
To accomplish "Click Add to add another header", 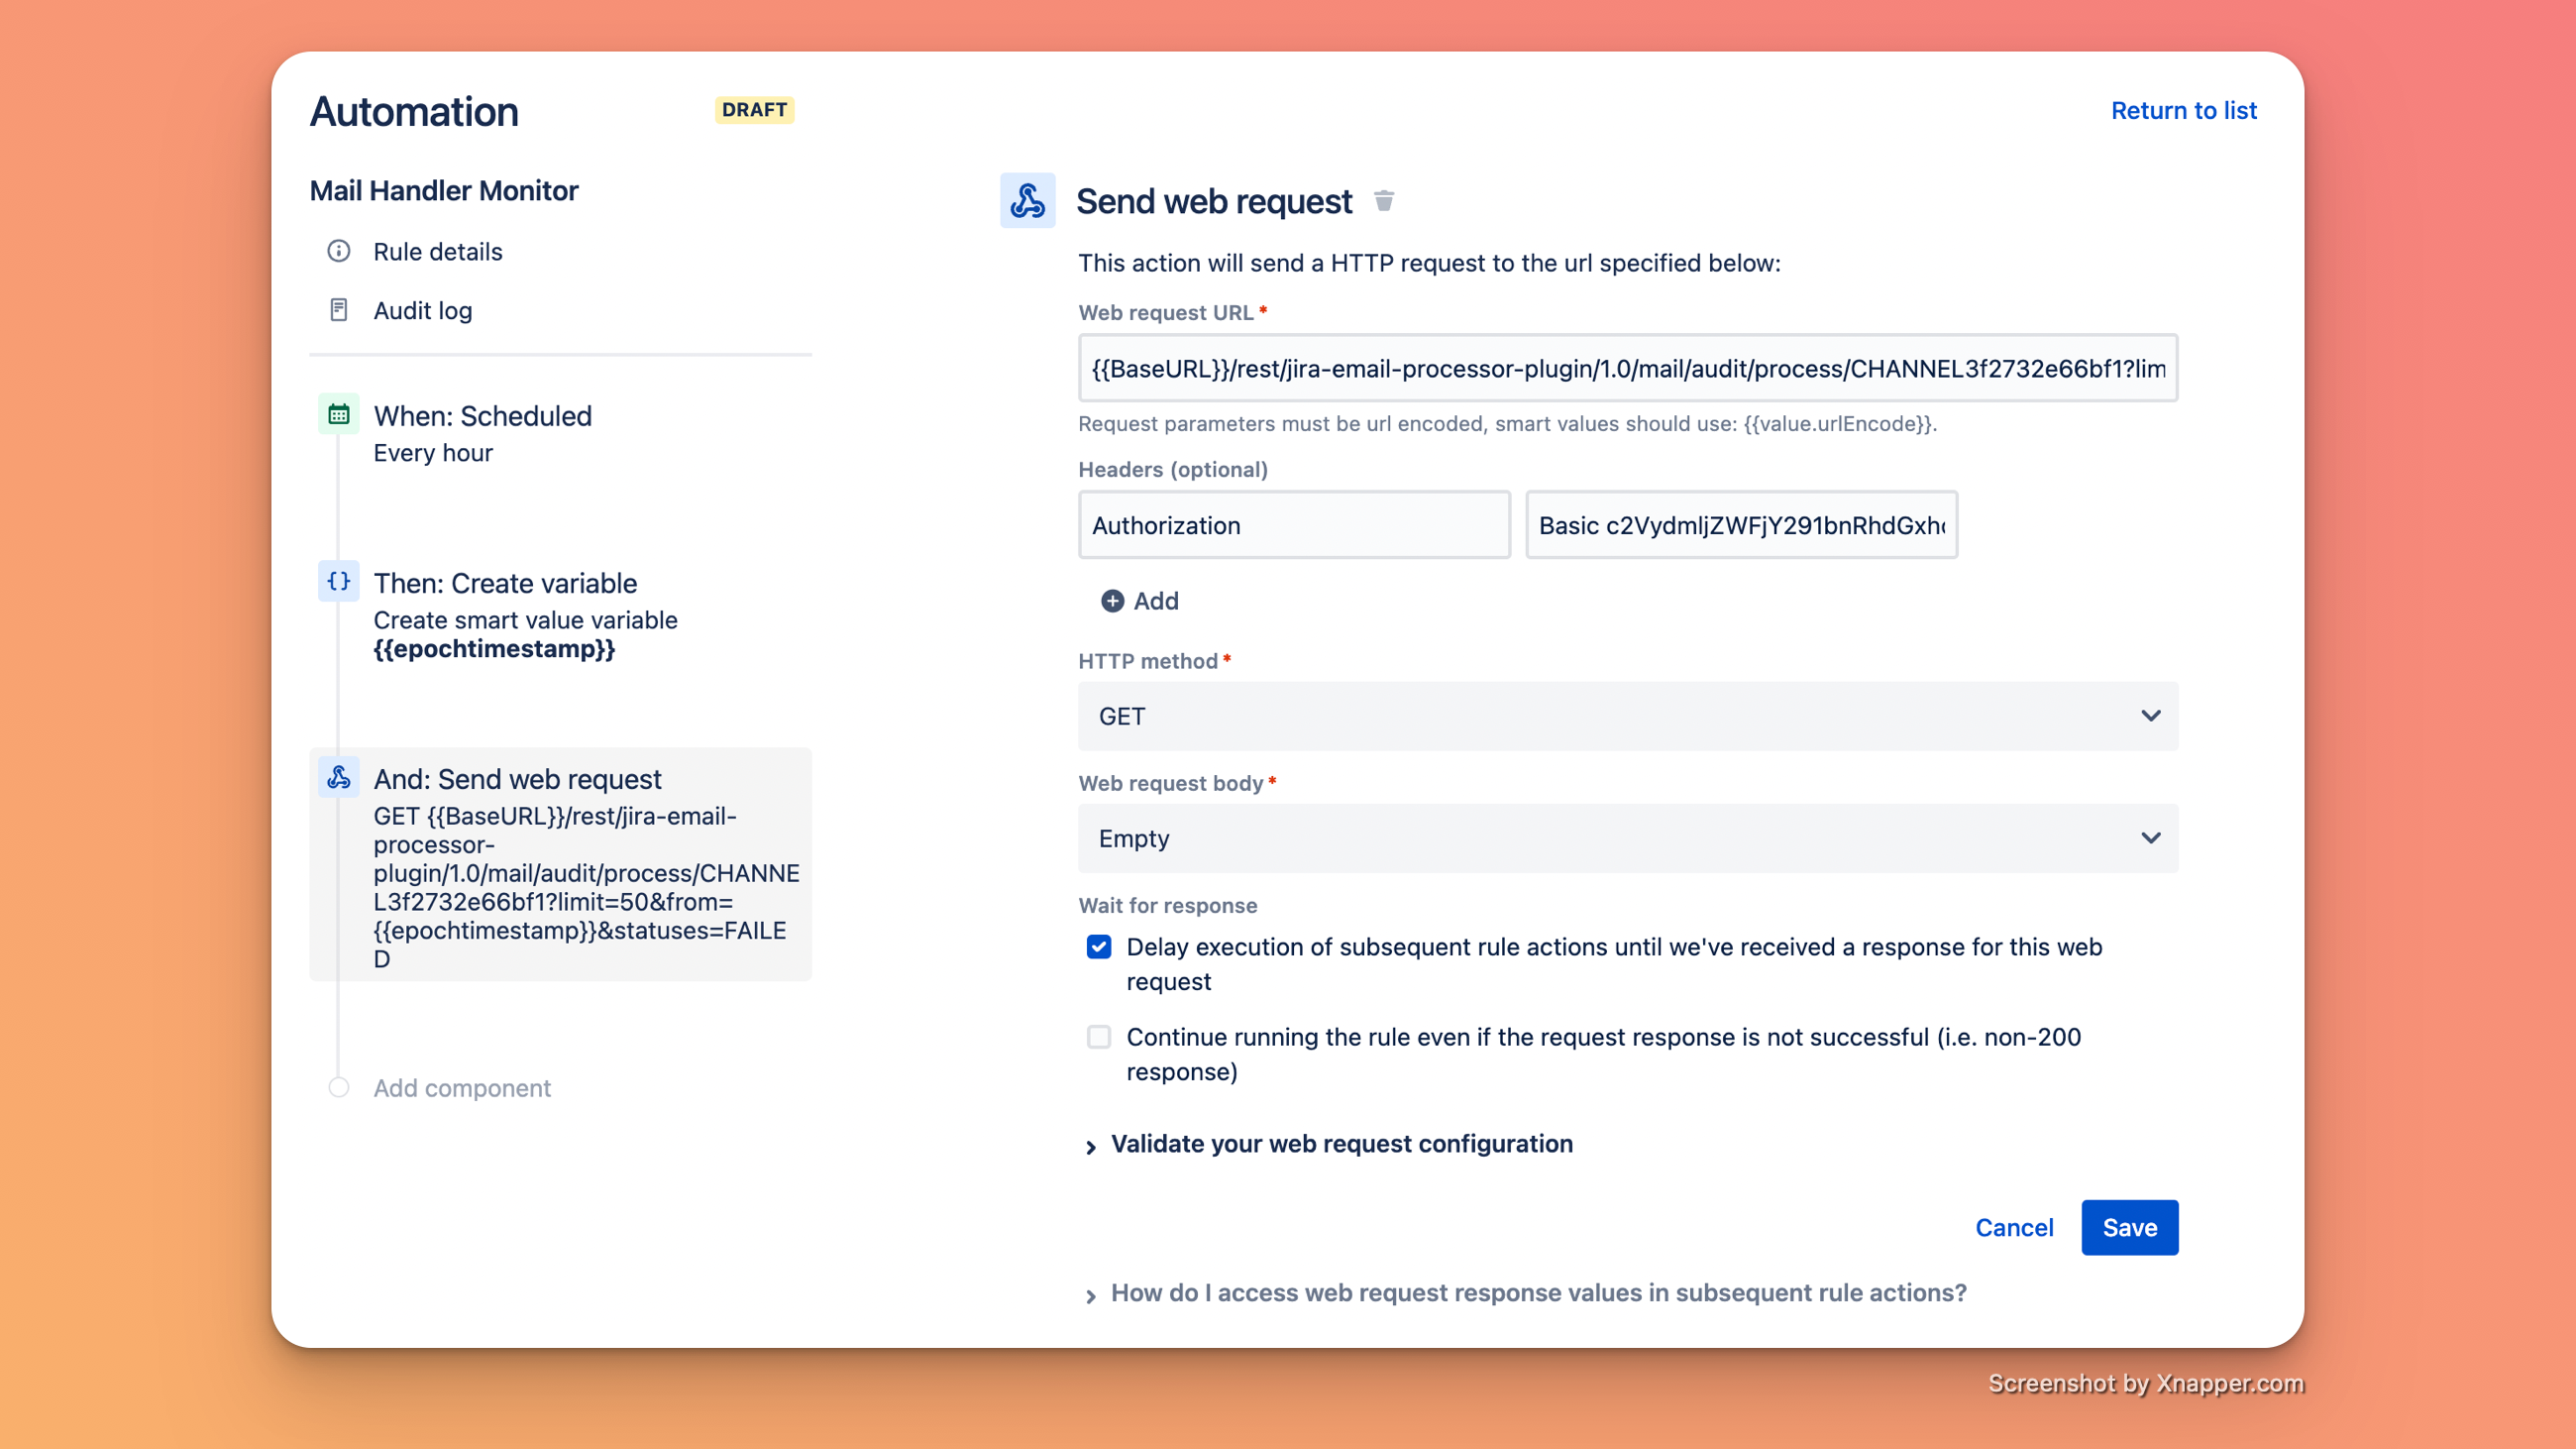I will [x=1140, y=601].
